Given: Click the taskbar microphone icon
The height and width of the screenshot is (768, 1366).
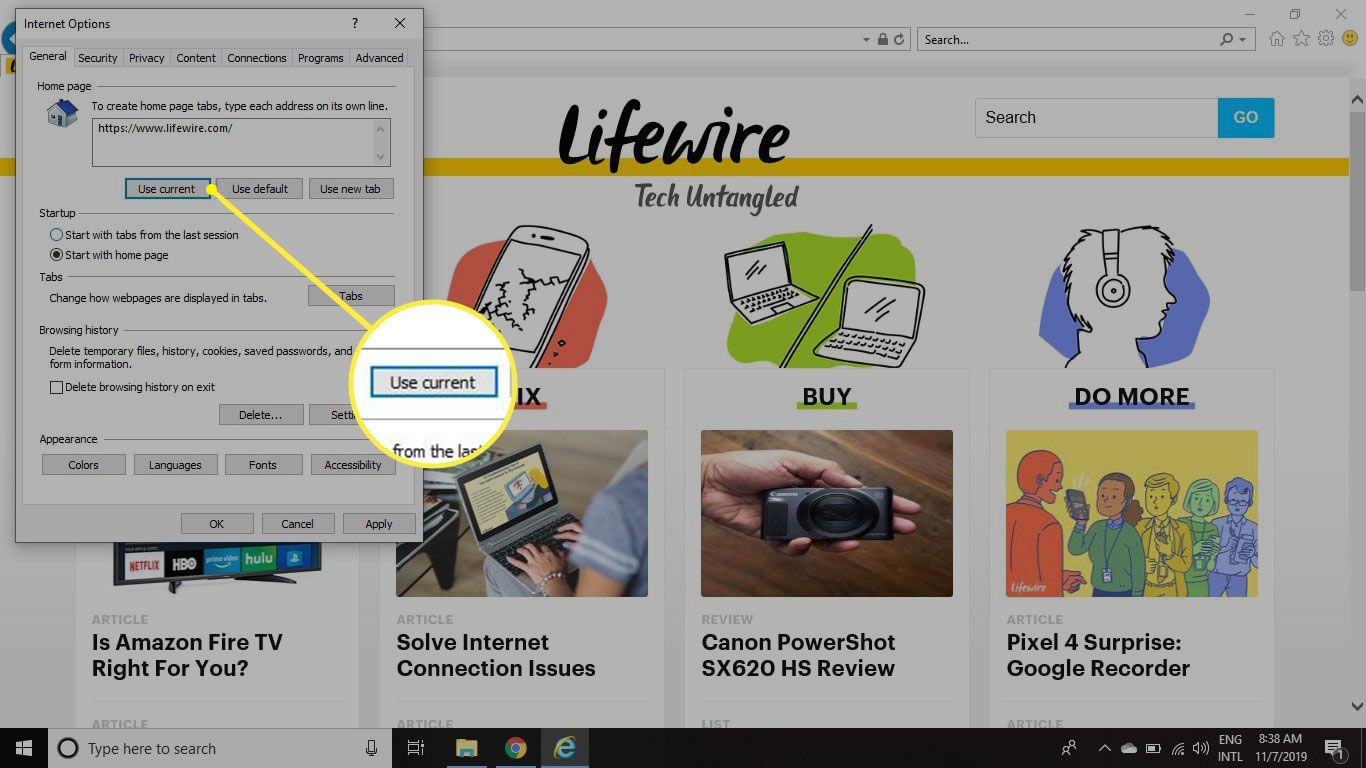Looking at the screenshot, I should tap(371, 748).
